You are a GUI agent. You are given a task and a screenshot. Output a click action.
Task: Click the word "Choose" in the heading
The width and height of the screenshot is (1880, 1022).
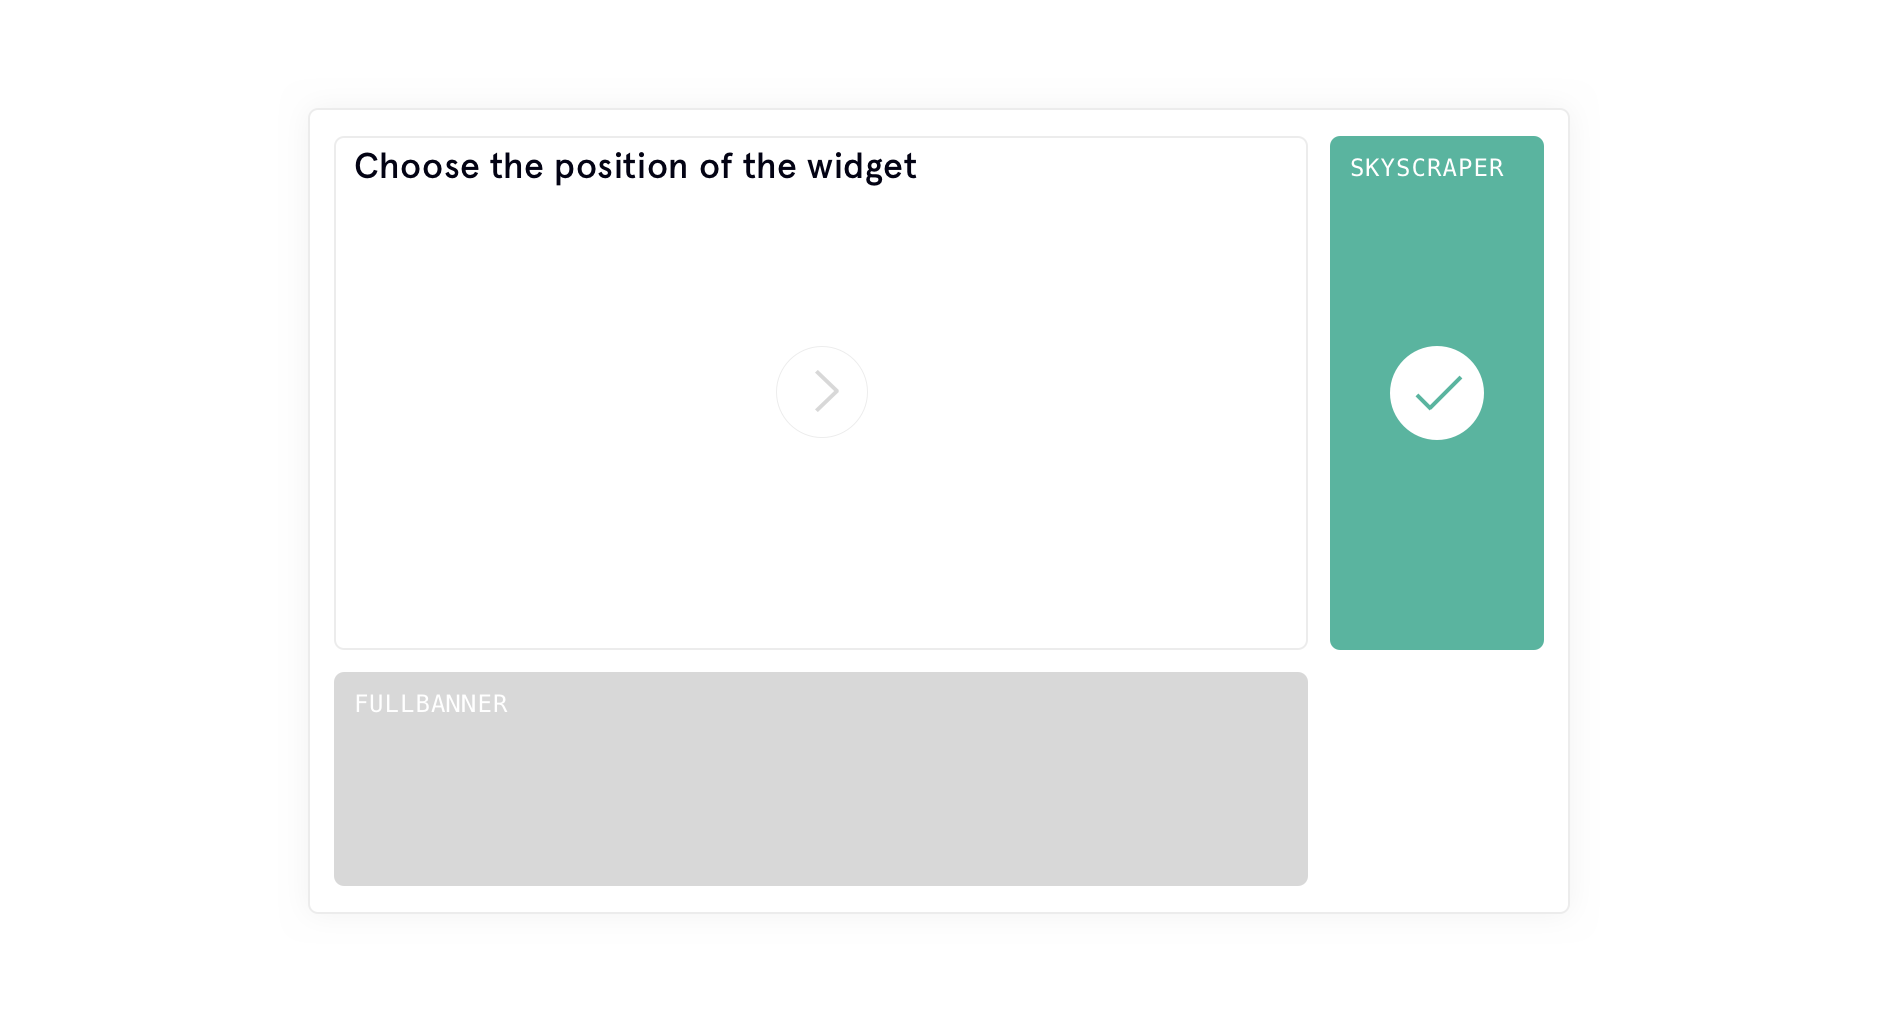pos(417,166)
